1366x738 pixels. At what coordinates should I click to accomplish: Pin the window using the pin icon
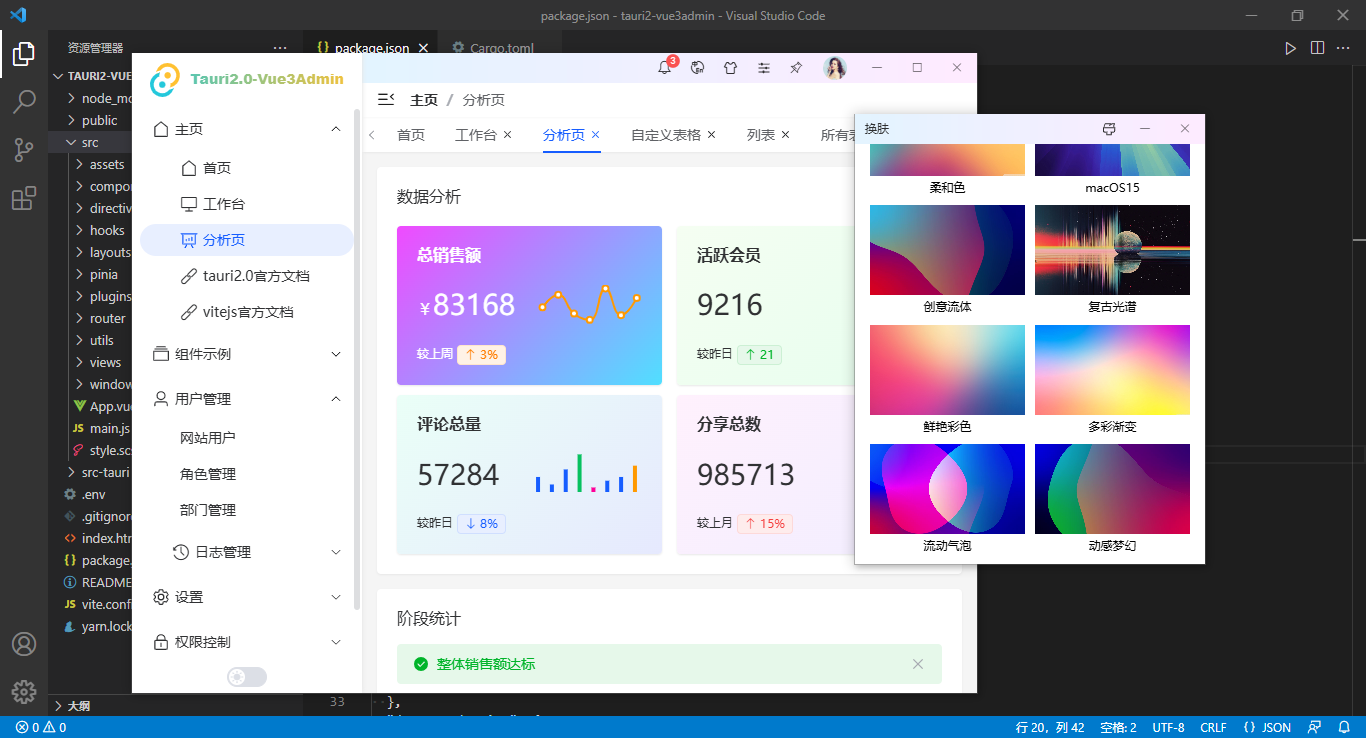[x=797, y=68]
